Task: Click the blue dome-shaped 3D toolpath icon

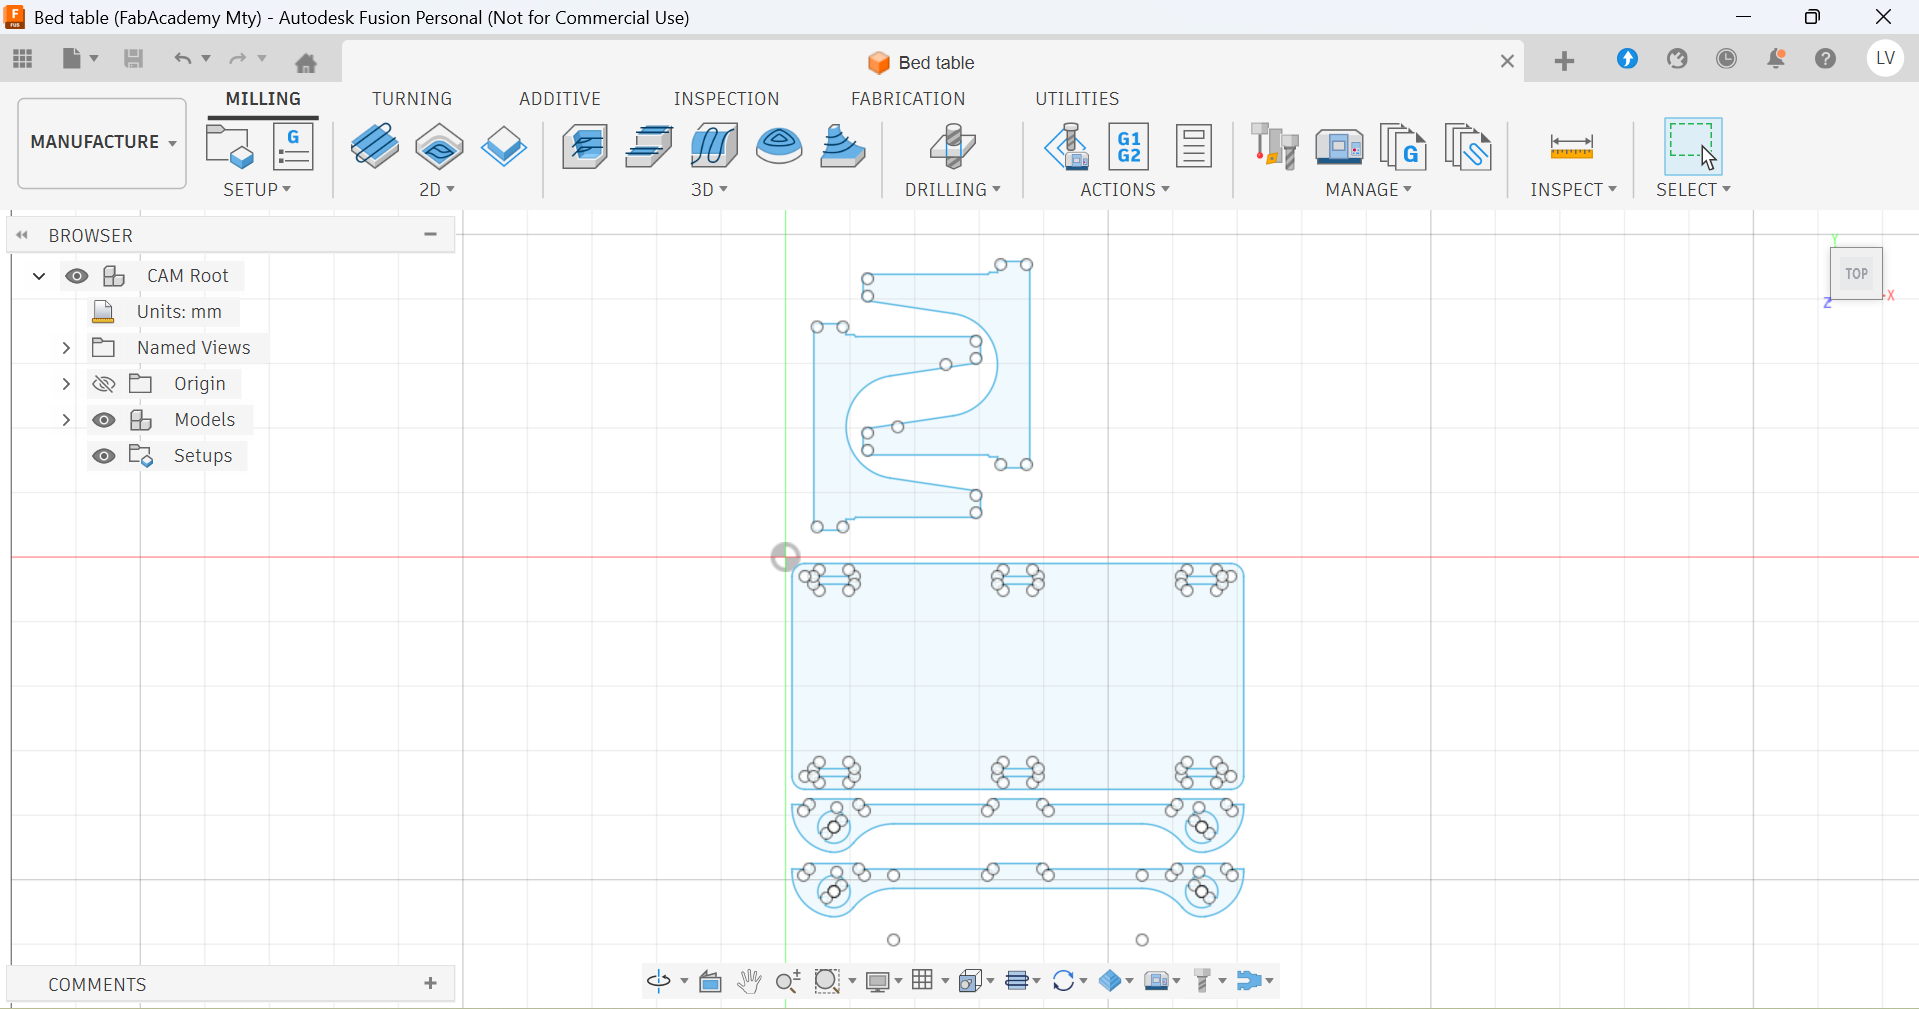Action: pyautogui.click(x=779, y=146)
